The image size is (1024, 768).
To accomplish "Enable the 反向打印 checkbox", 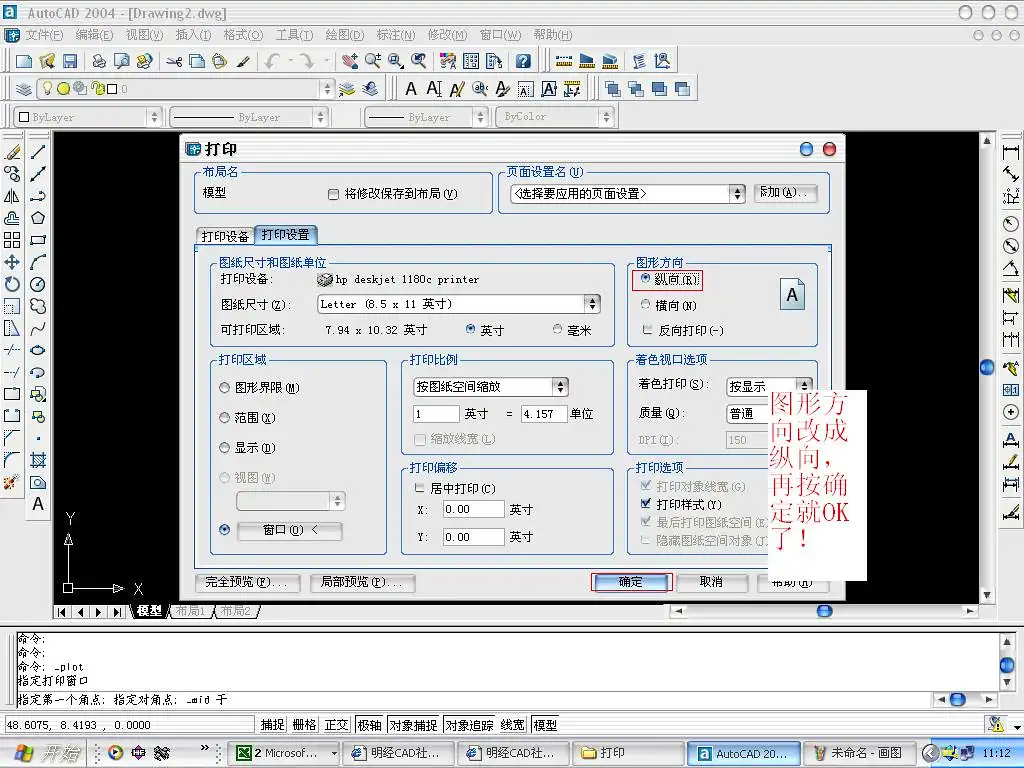I will (x=647, y=330).
